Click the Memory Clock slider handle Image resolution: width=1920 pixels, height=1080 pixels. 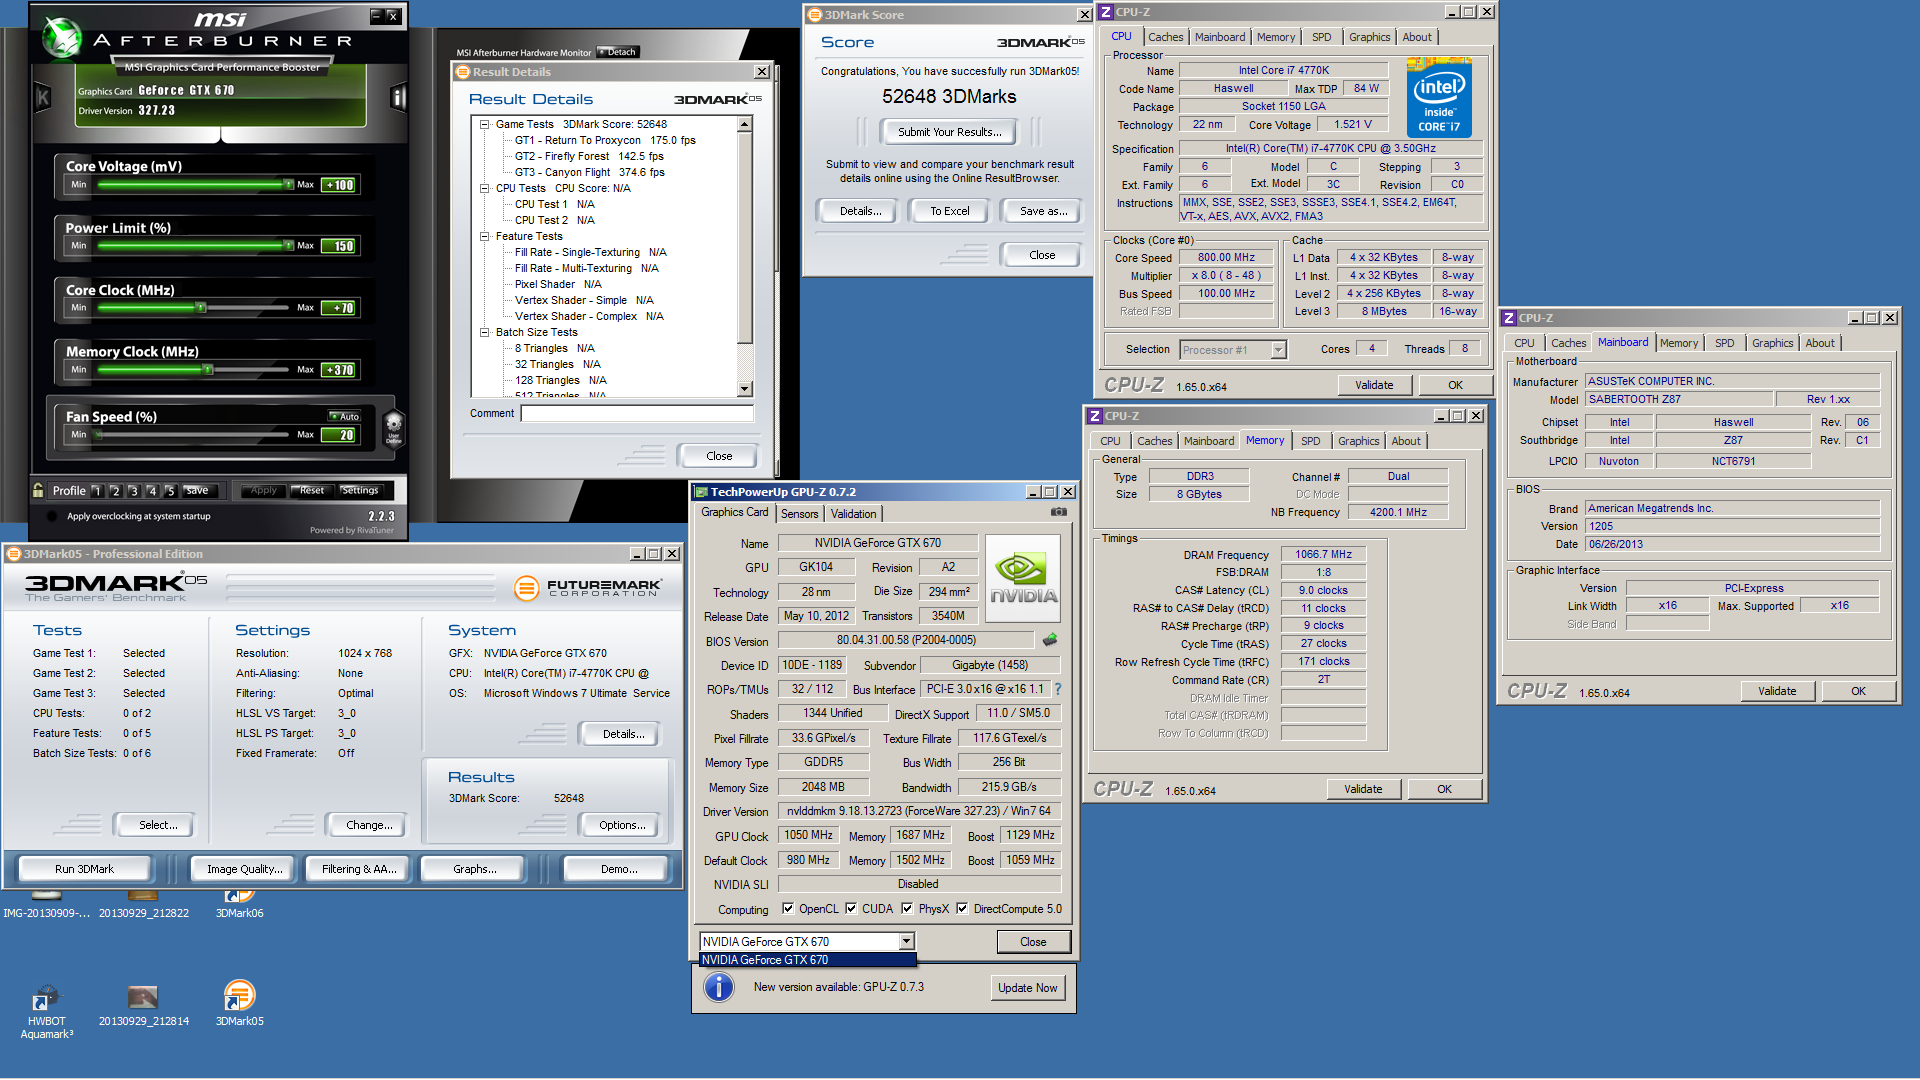point(208,370)
